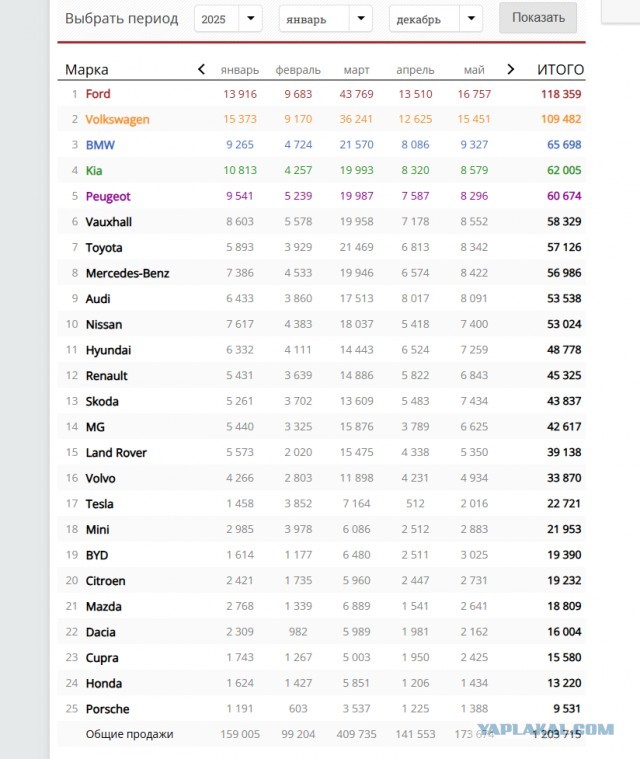Screen dimensions: 640x759
Task: Select the Cupra row name
Action: (102, 658)
